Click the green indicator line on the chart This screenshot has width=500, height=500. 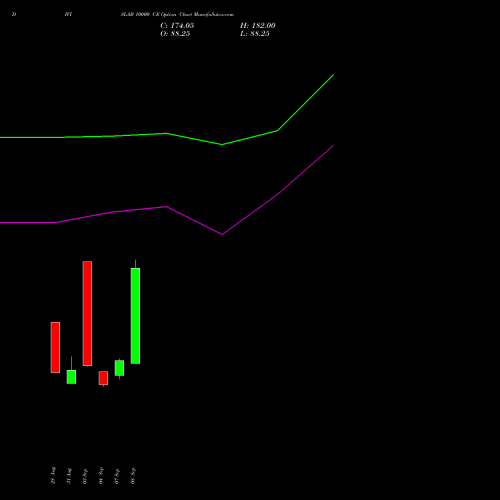pos(166,133)
